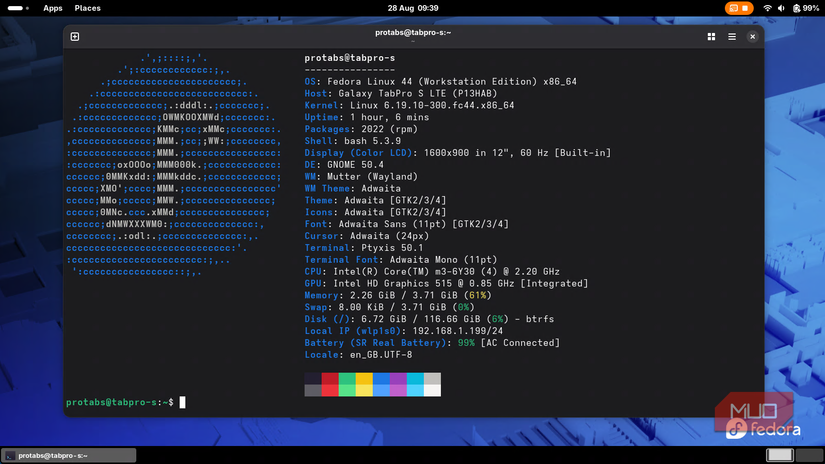The height and width of the screenshot is (464, 825).
Task: Click the Font line Adwaita Sans (11pt)
Action: tap(407, 224)
